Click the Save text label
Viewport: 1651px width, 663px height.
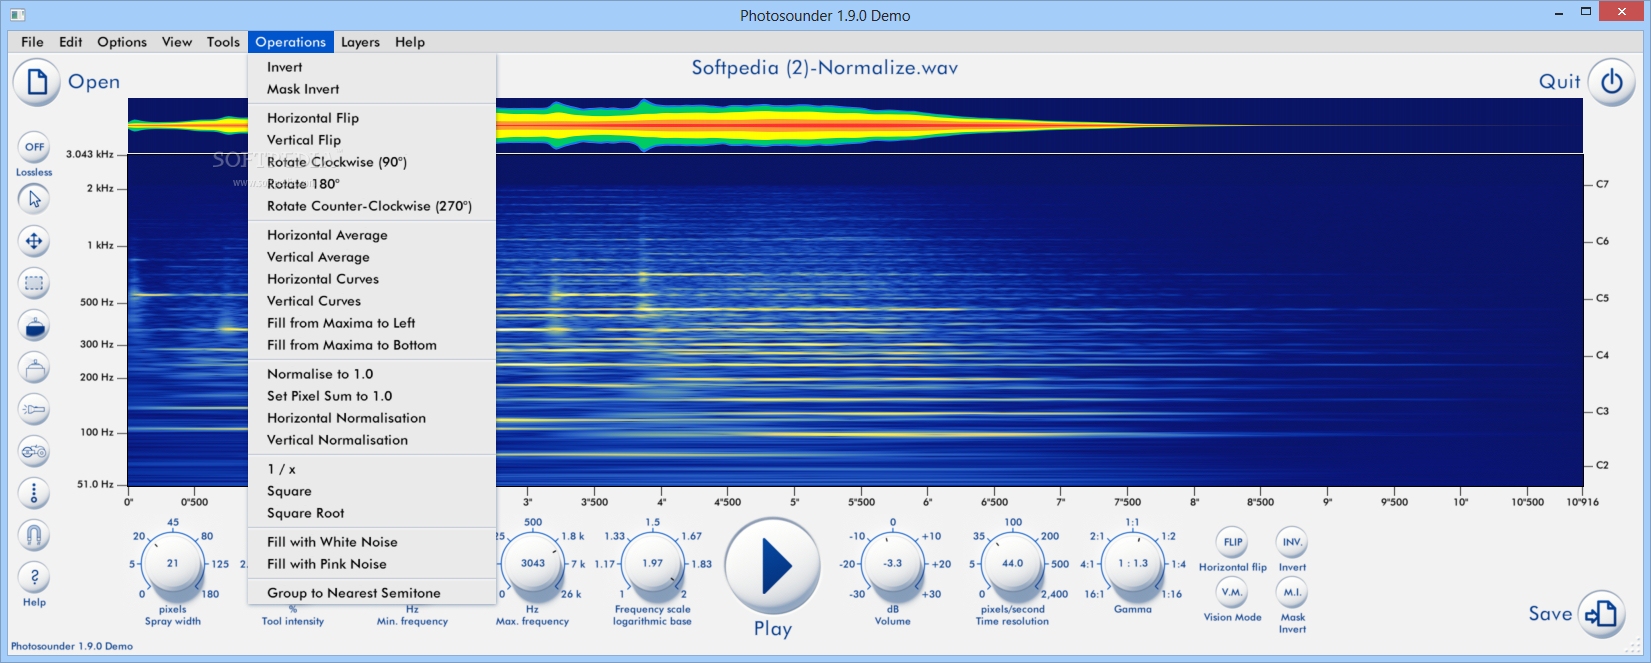coord(1550,614)
